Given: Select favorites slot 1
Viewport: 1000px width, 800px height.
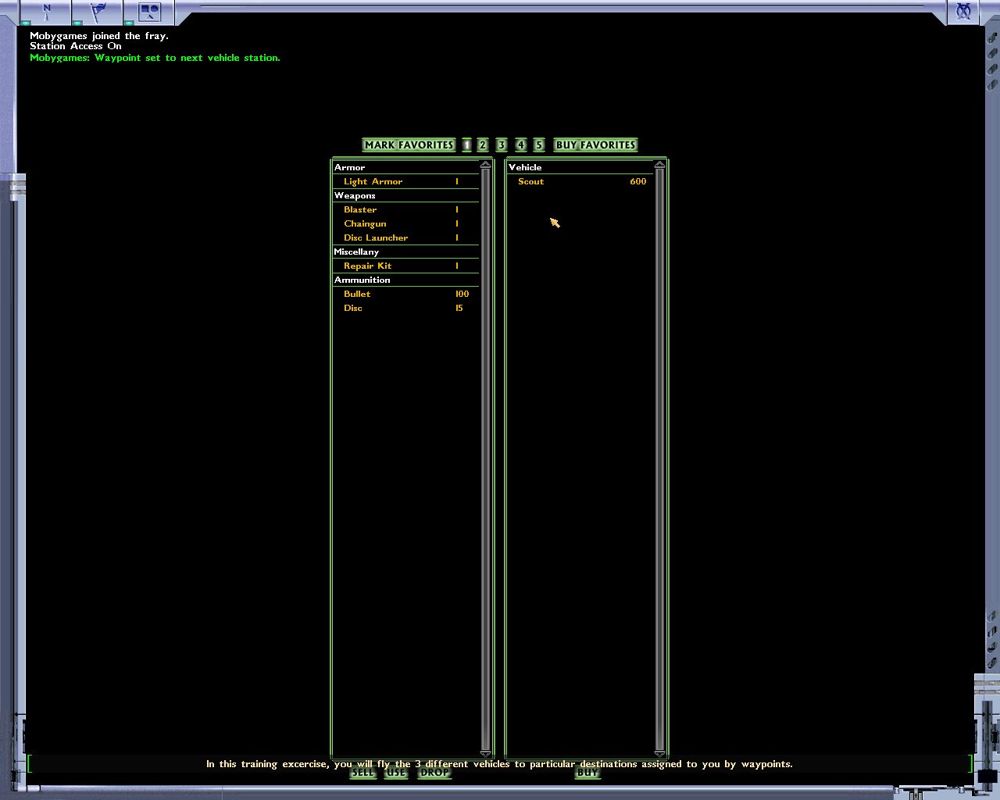Looking at the screenshot, I should [466, 145].
